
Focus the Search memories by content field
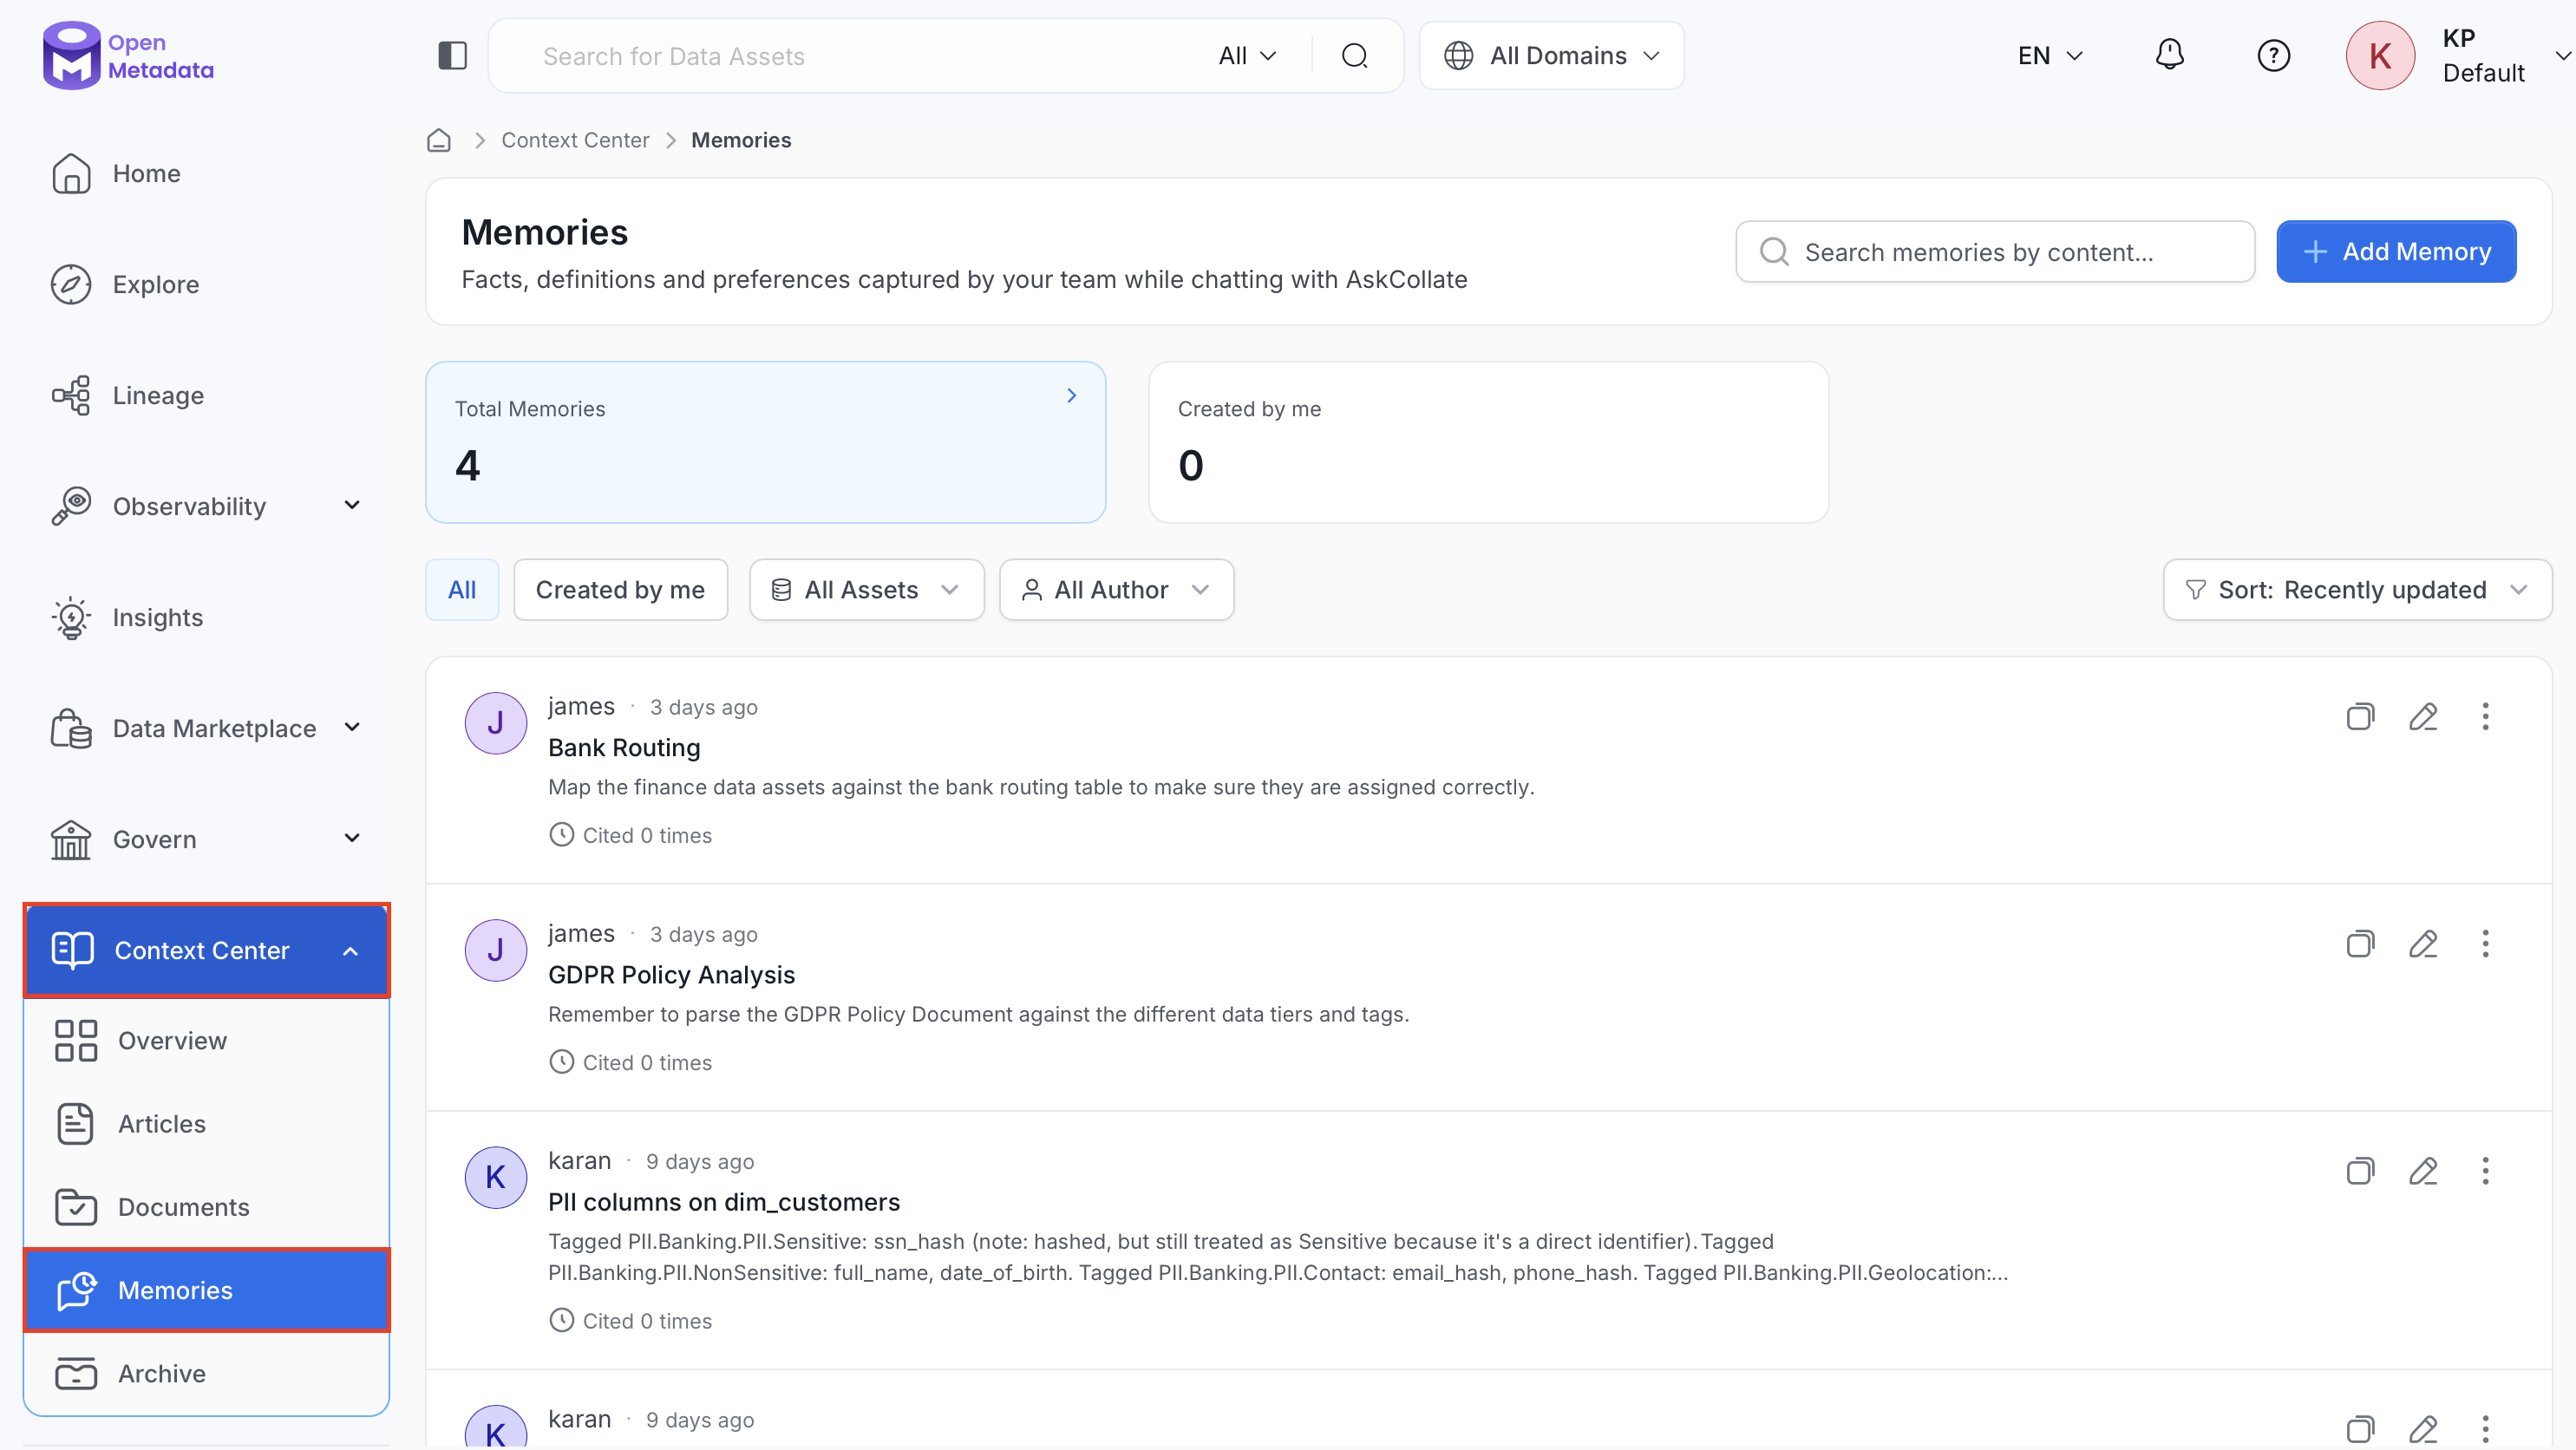point(1995,252)
